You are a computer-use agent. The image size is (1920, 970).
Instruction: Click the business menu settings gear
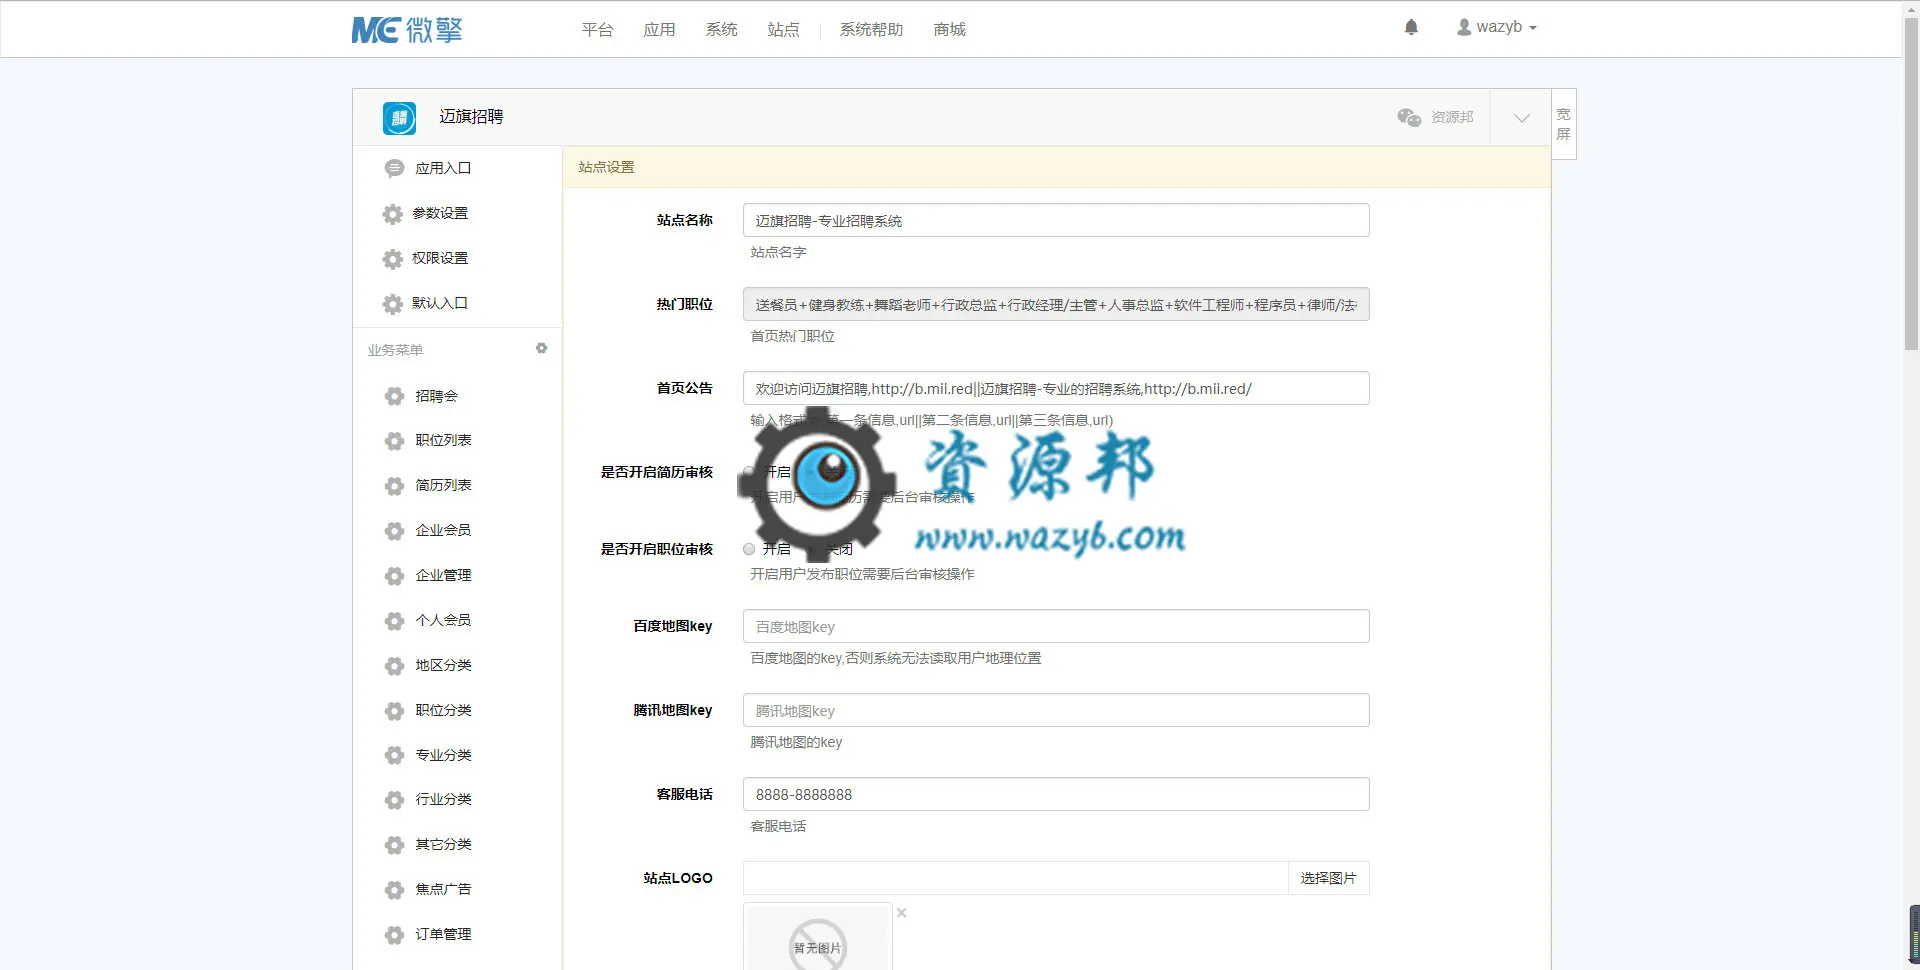(541, 348)
